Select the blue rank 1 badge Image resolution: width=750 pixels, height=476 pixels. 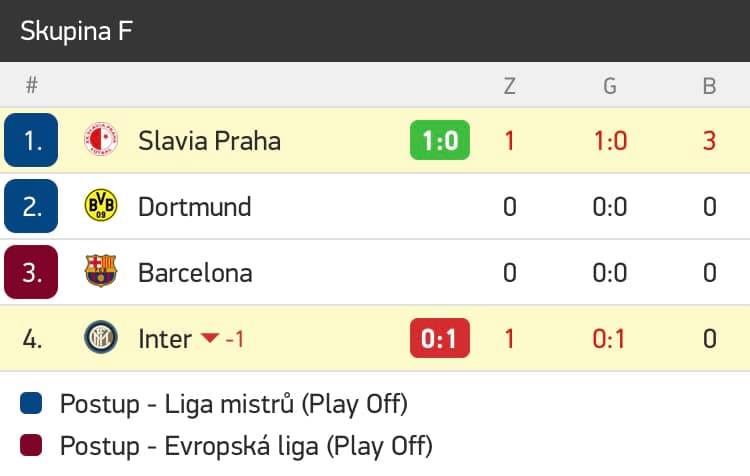click(x=31, y=140)
